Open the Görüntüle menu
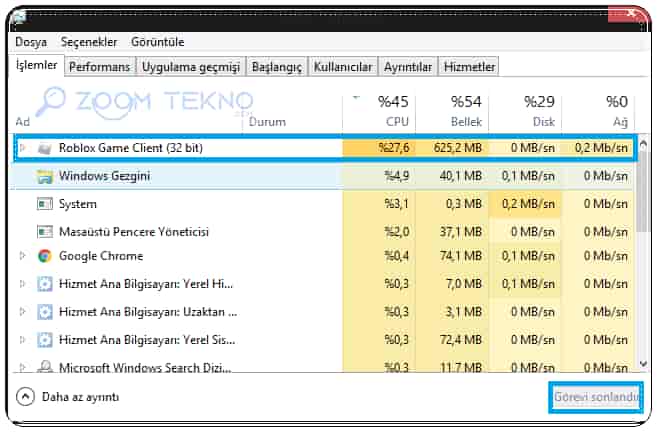 pos(158,42)
